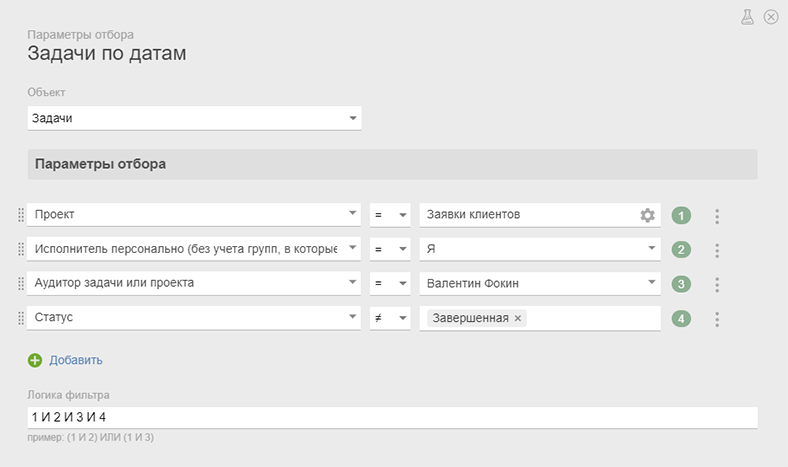
Task: Click the green number 4 badge
Action: 681,319
